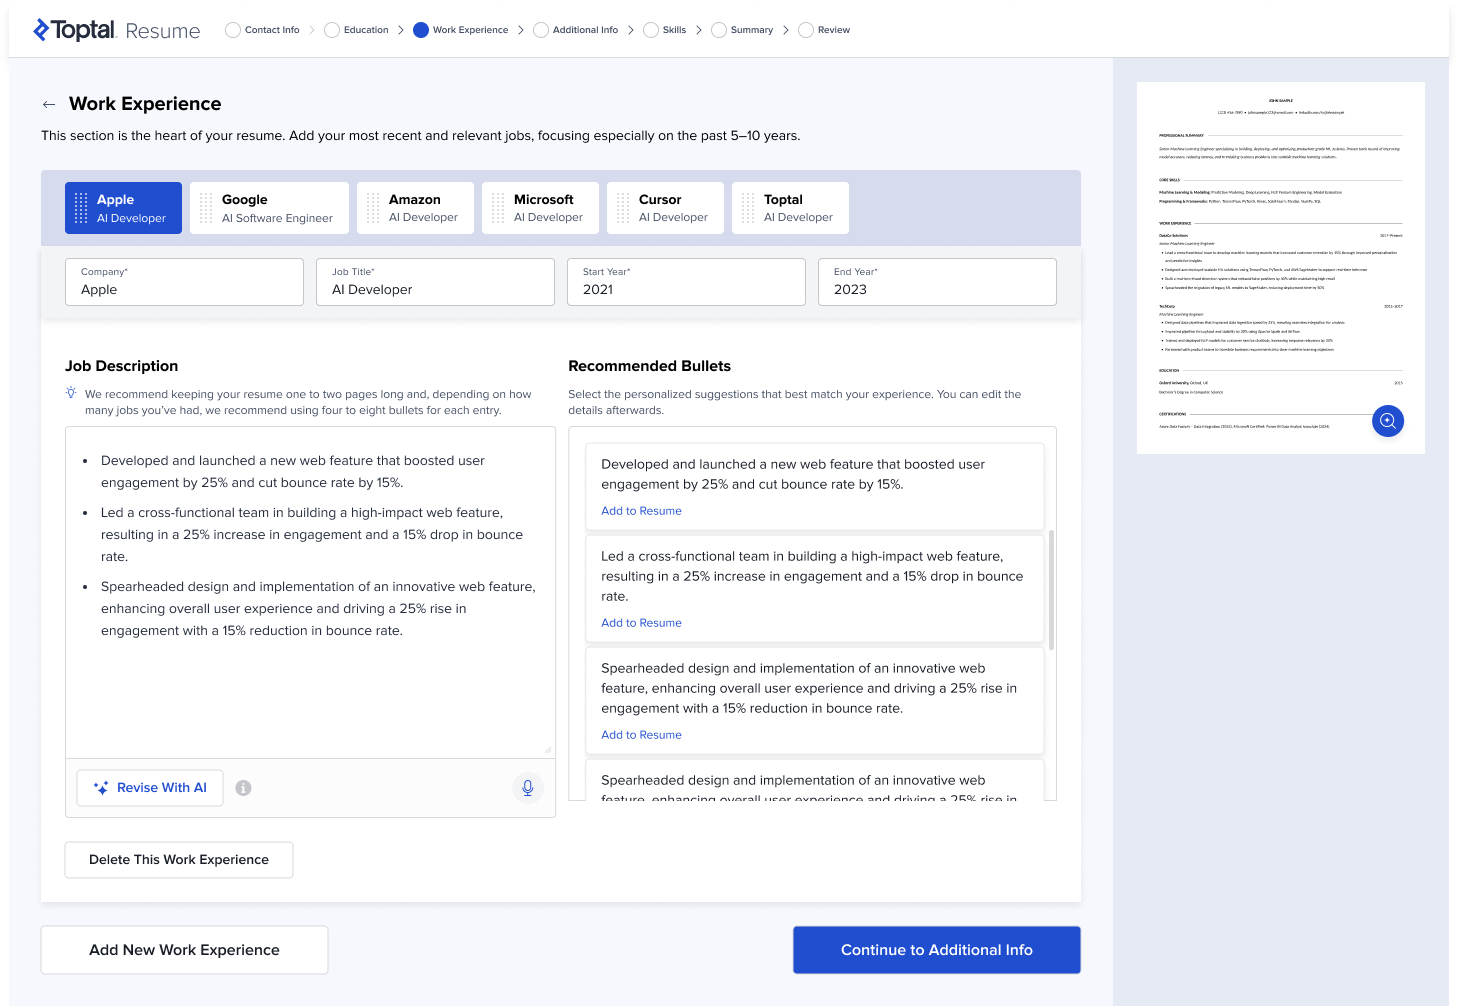Add 'Led a cross-functional team' bullet to resume
Viewport: 1458px width, 1006px height.
(641, 623)
